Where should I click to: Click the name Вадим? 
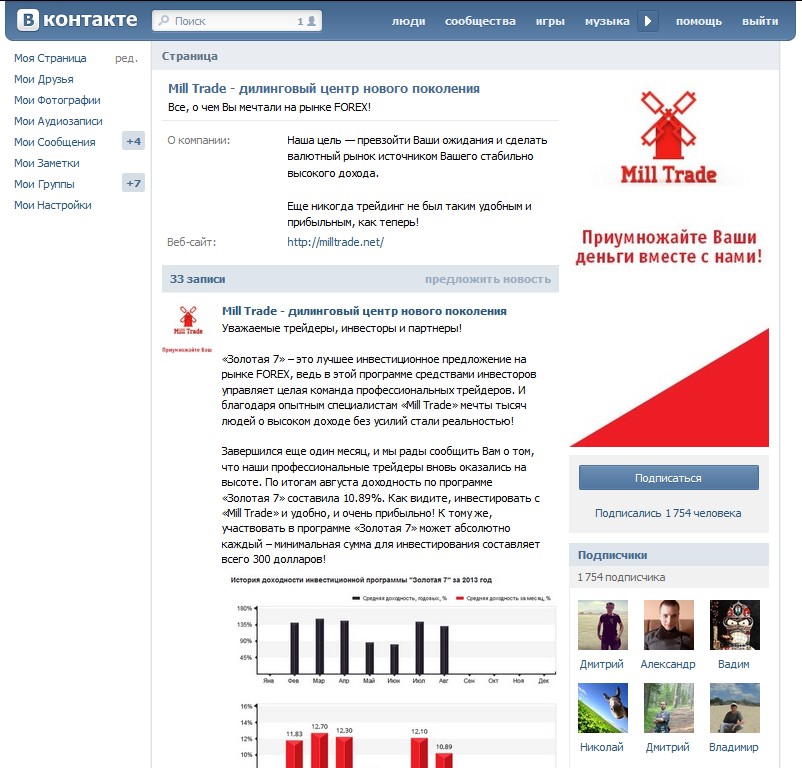[733, 664]
